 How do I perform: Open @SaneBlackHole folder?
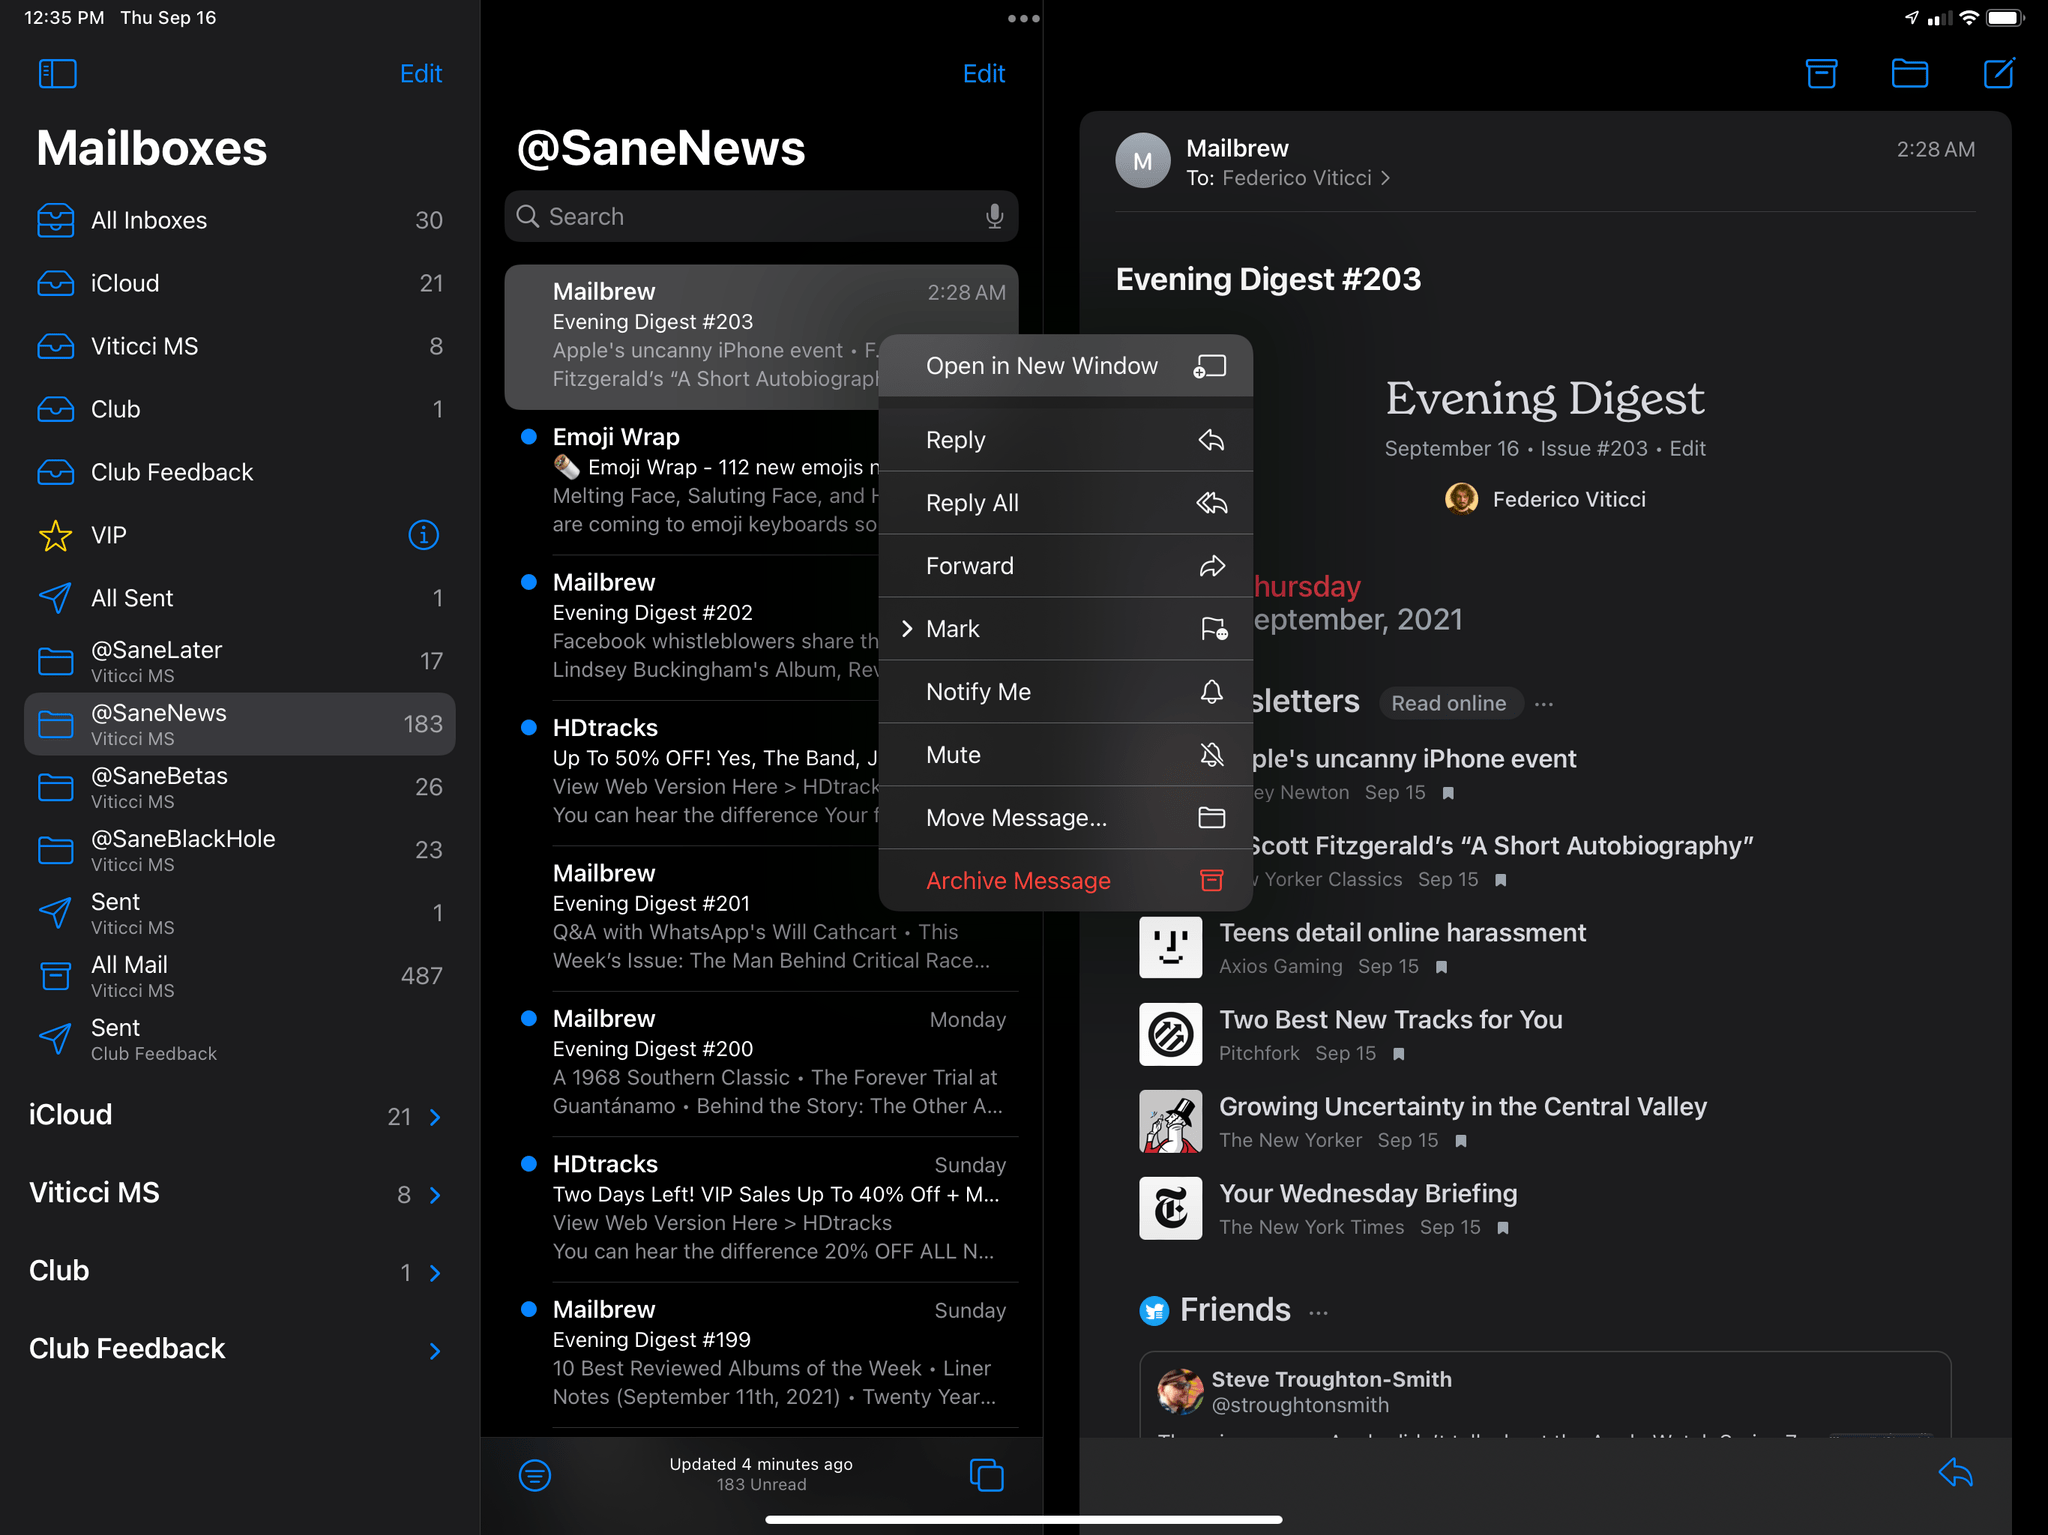pyautogui.click(x=239, y=850)
